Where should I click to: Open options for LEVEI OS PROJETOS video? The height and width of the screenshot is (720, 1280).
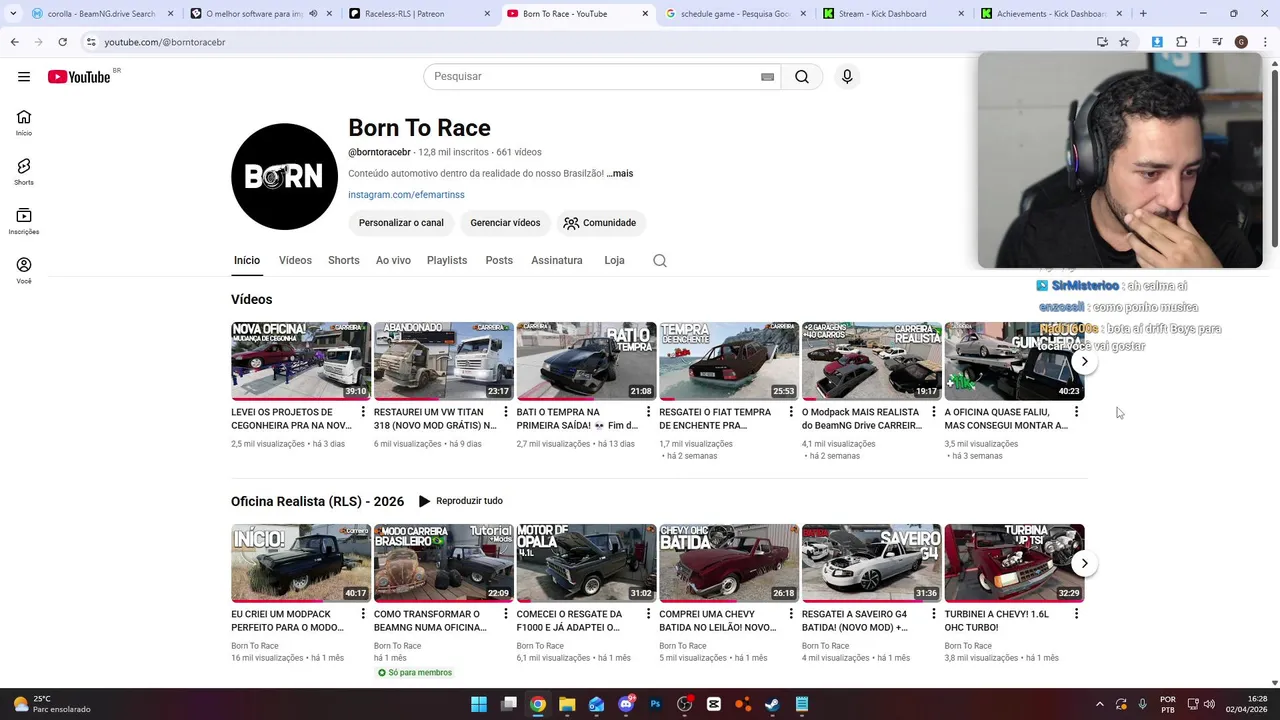pyautogui.click(x=363, y=412)
